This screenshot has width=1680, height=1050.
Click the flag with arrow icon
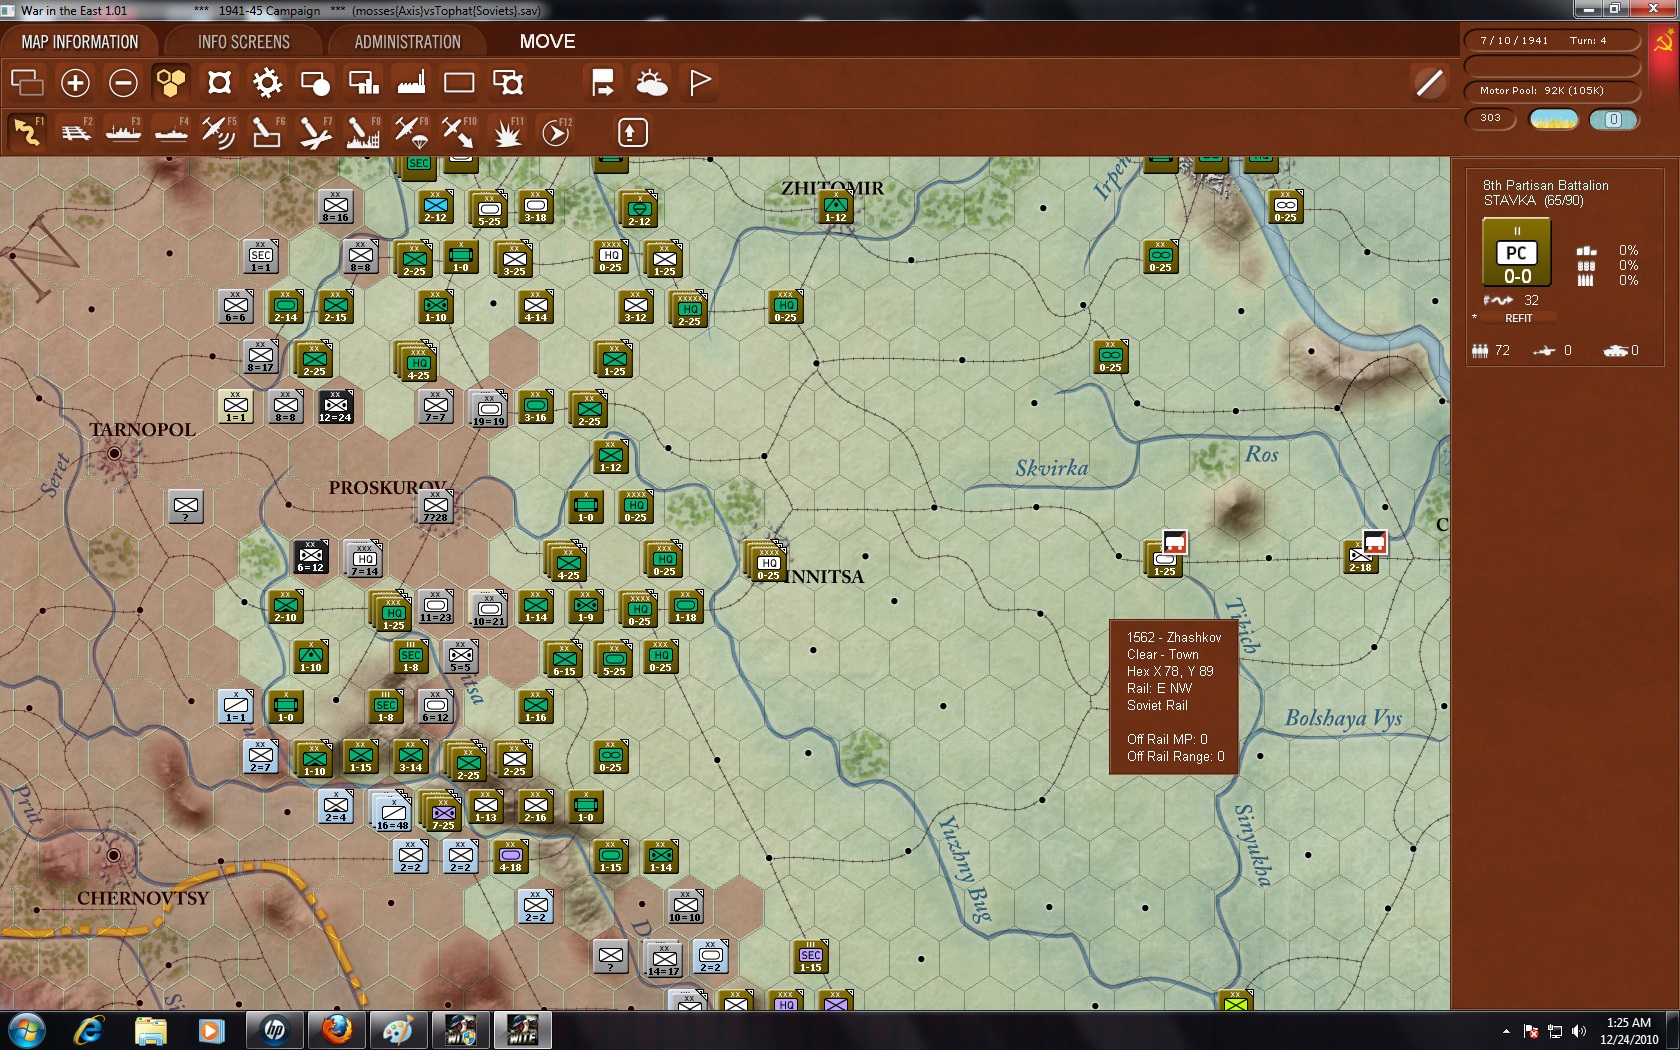tap(603, 82)
